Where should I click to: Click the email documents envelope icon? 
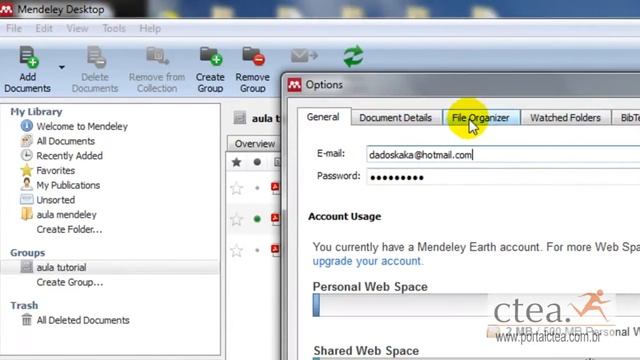pos(304,56)
